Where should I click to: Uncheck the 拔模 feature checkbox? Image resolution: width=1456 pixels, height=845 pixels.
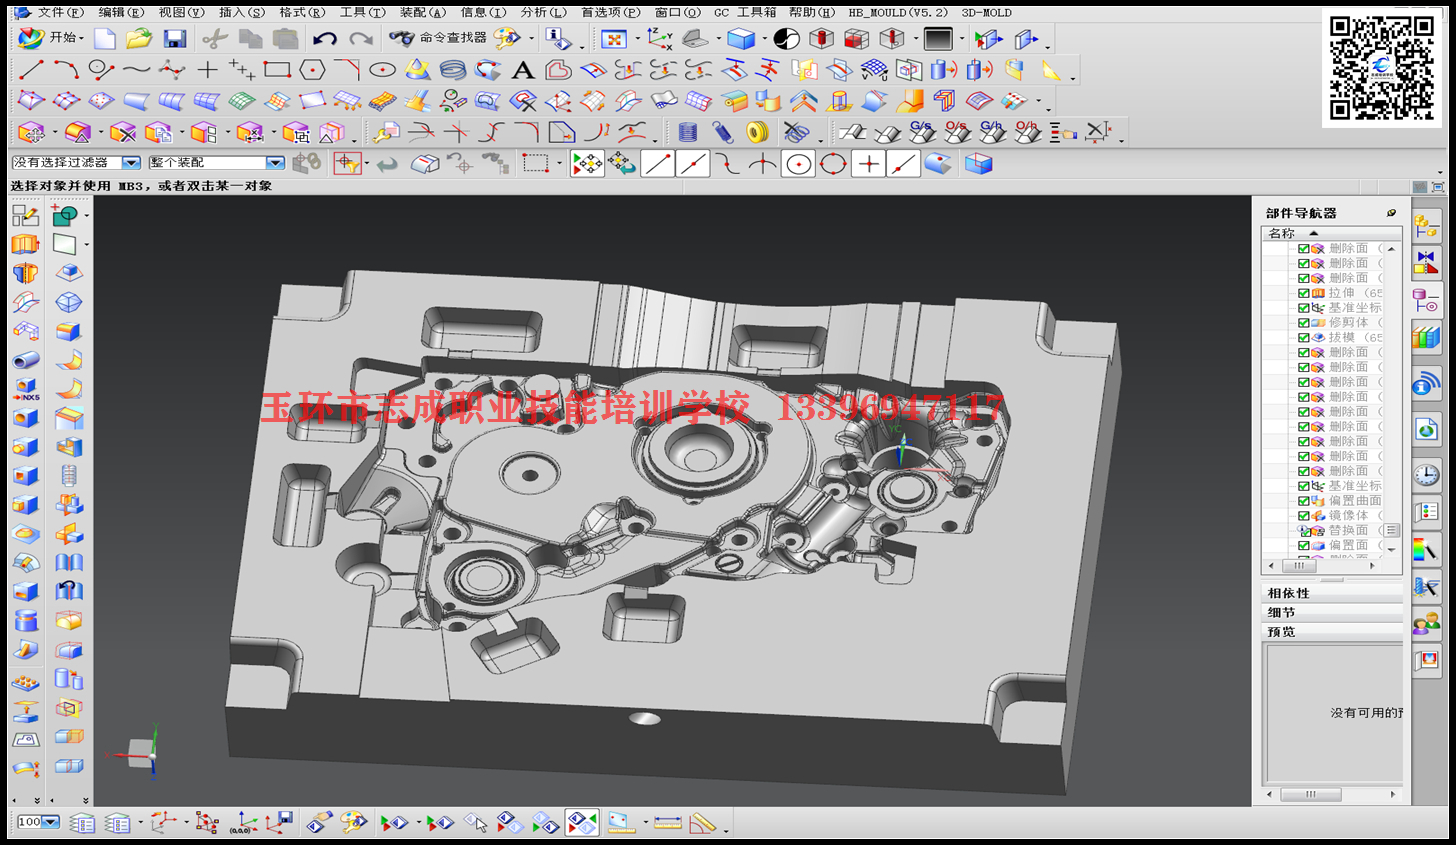click(x=1303, y=337)
